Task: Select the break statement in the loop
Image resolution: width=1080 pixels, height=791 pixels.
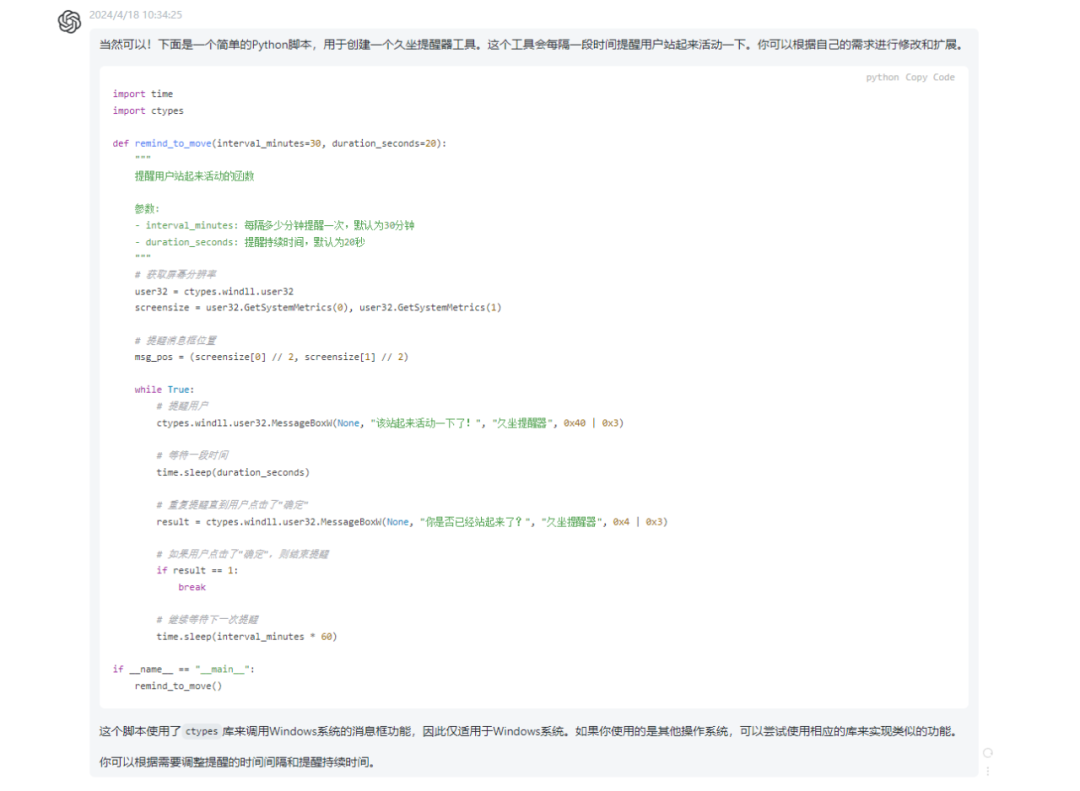Action: (x=191, y=587)
